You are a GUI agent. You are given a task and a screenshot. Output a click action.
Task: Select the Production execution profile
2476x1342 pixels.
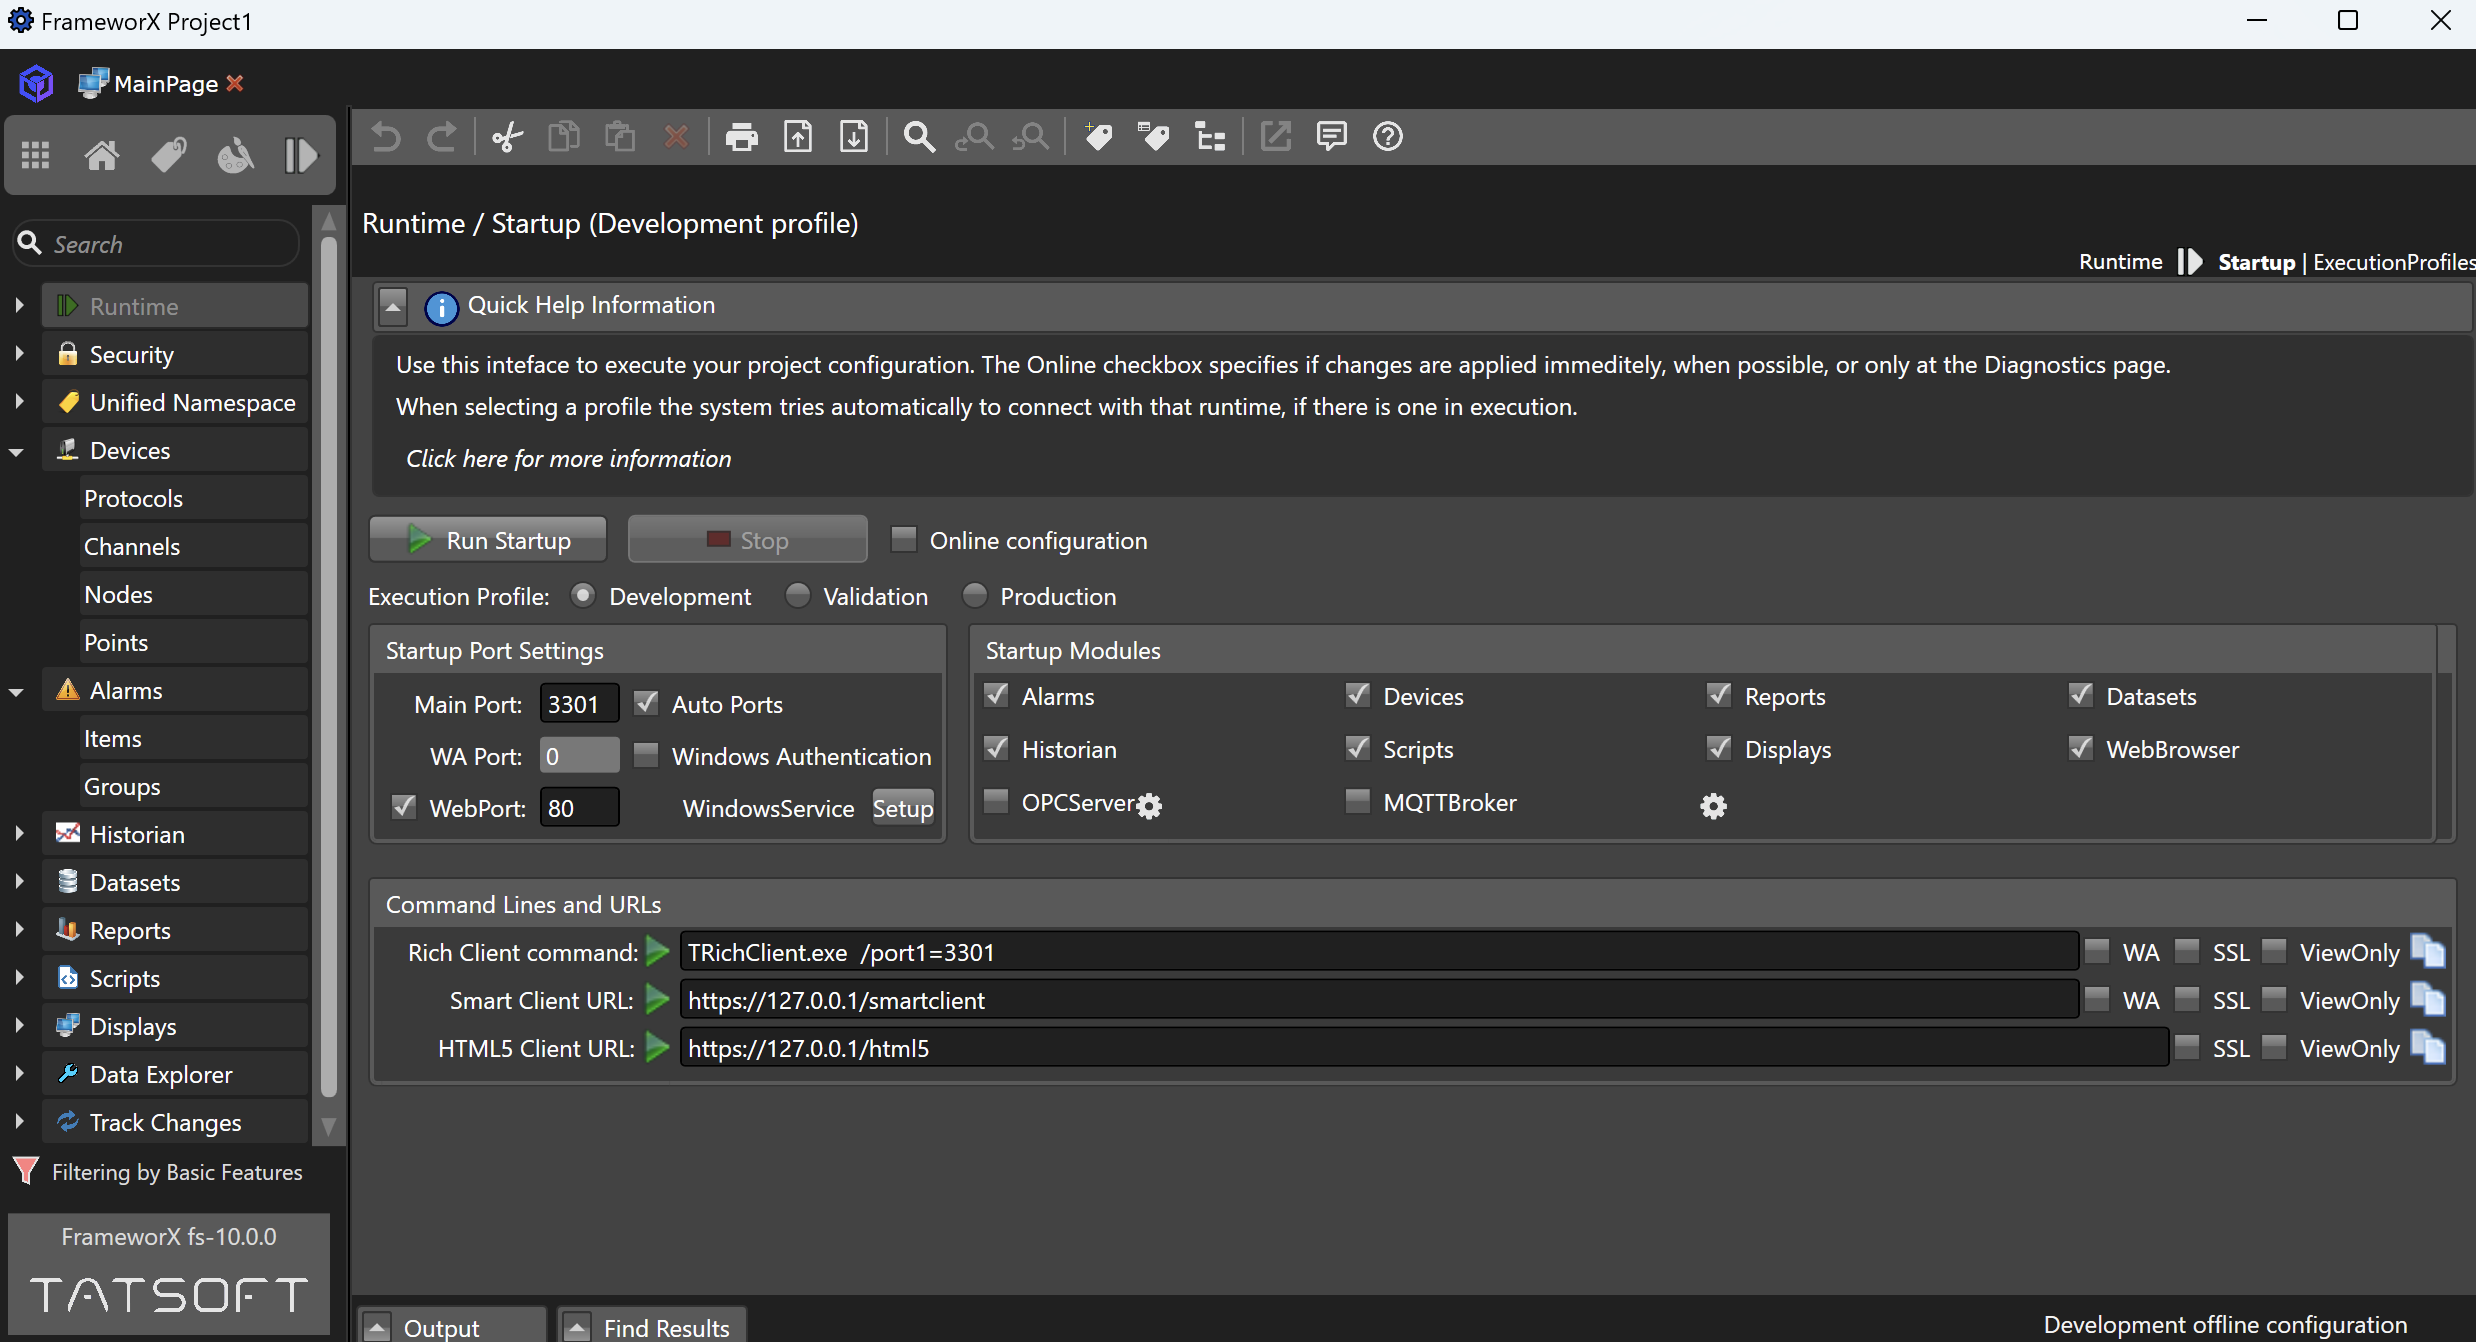click(x=975, y=596)
